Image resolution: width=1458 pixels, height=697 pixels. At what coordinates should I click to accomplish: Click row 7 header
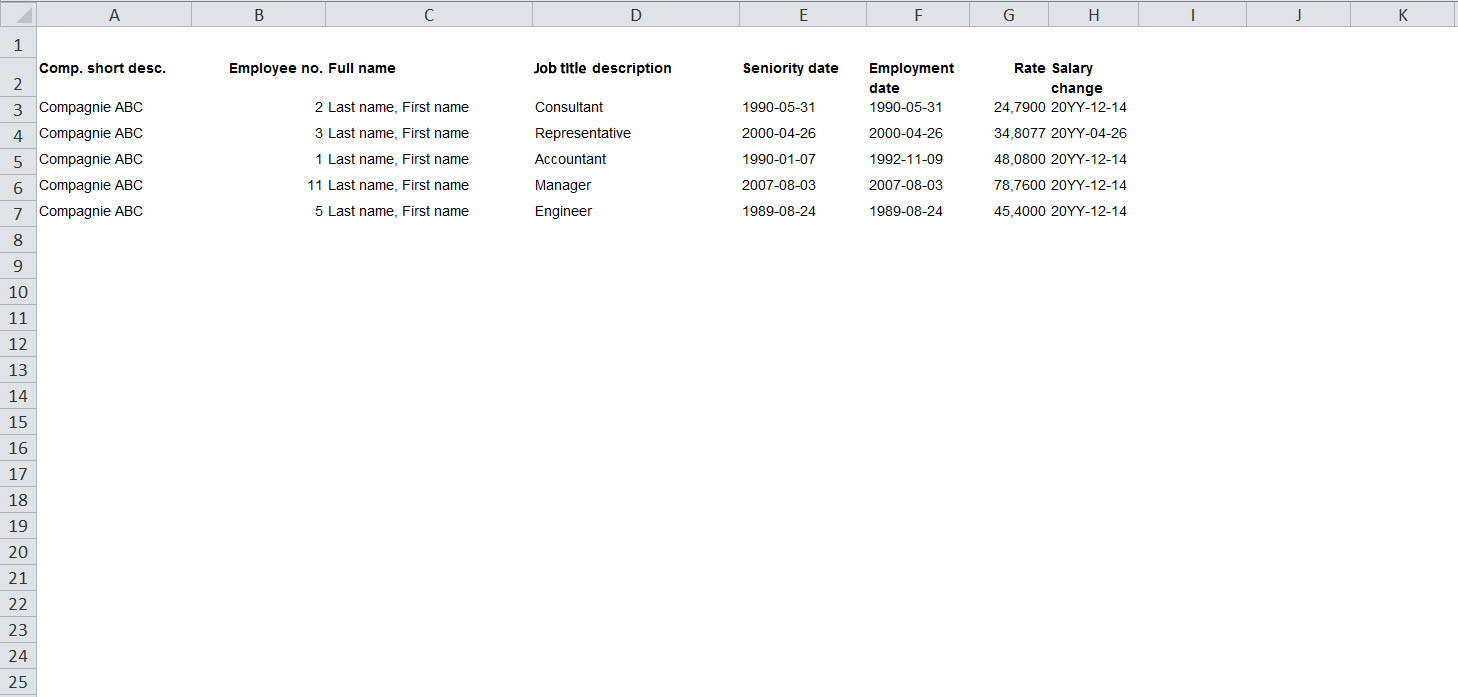18,212
